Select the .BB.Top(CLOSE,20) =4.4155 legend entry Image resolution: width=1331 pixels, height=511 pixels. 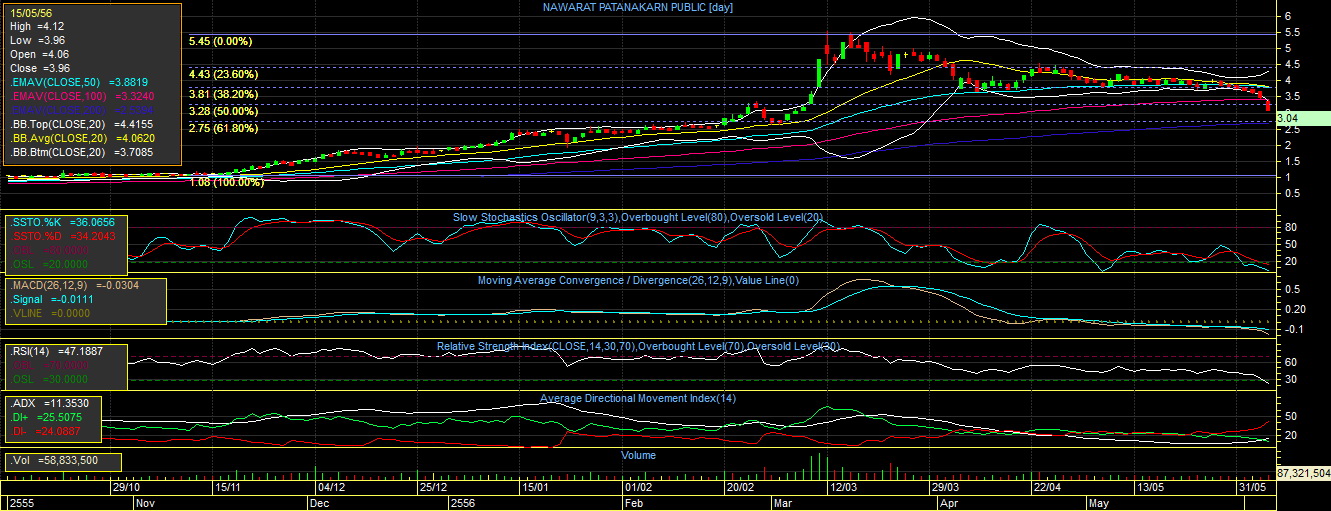click(82, 124)
